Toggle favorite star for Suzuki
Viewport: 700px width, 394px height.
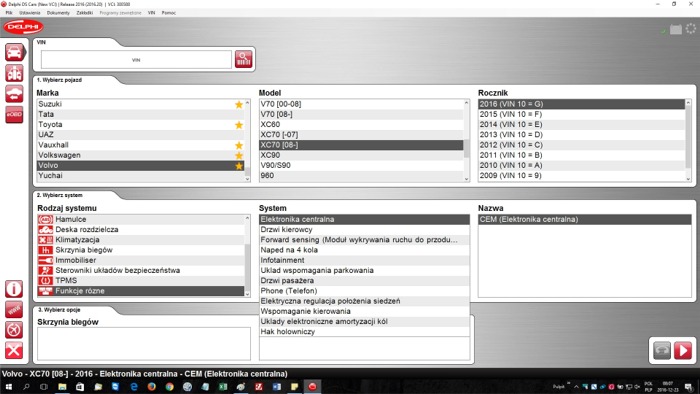(x=239, y=104)
